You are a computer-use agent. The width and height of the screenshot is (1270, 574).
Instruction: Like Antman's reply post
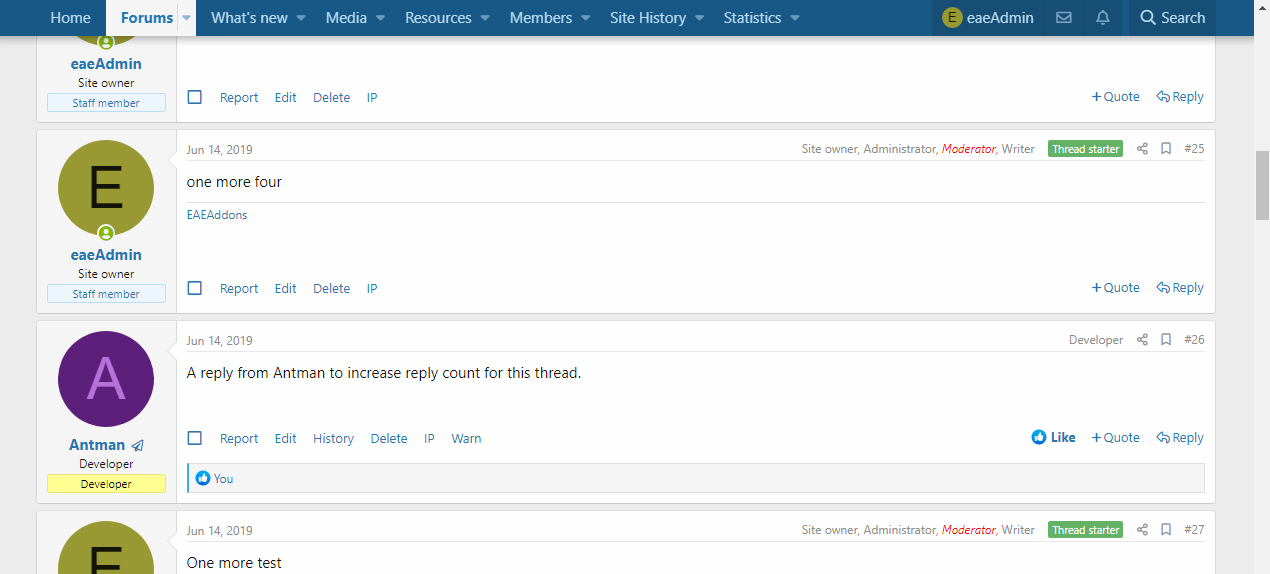(x=1054, y=438)
